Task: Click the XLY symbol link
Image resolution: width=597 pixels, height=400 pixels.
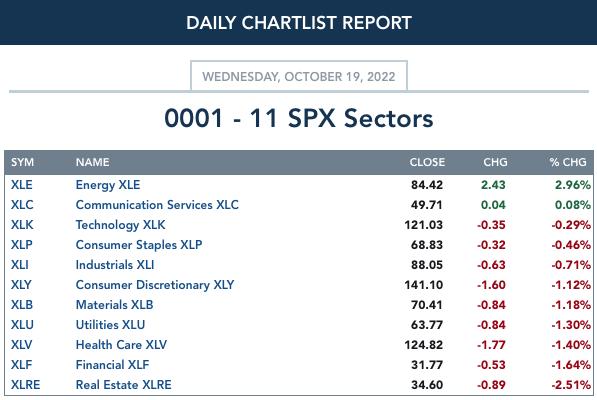Action: [21, 285]
